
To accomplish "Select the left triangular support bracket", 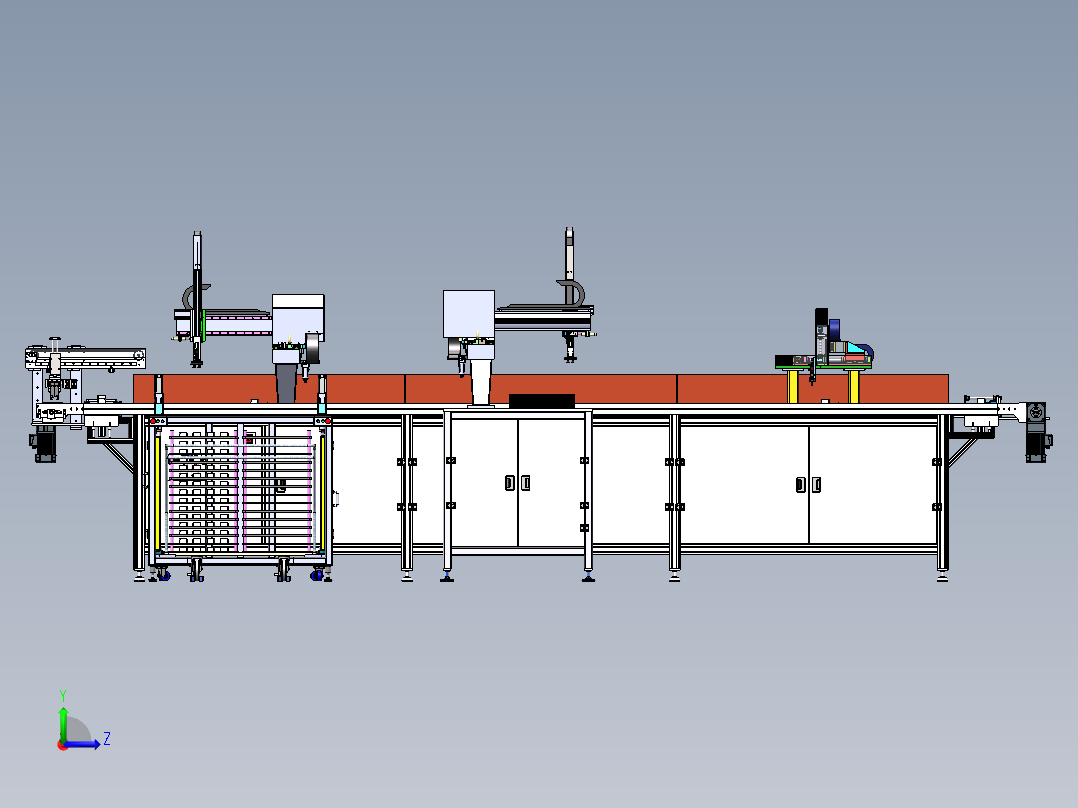I will [x=119, y=457].
